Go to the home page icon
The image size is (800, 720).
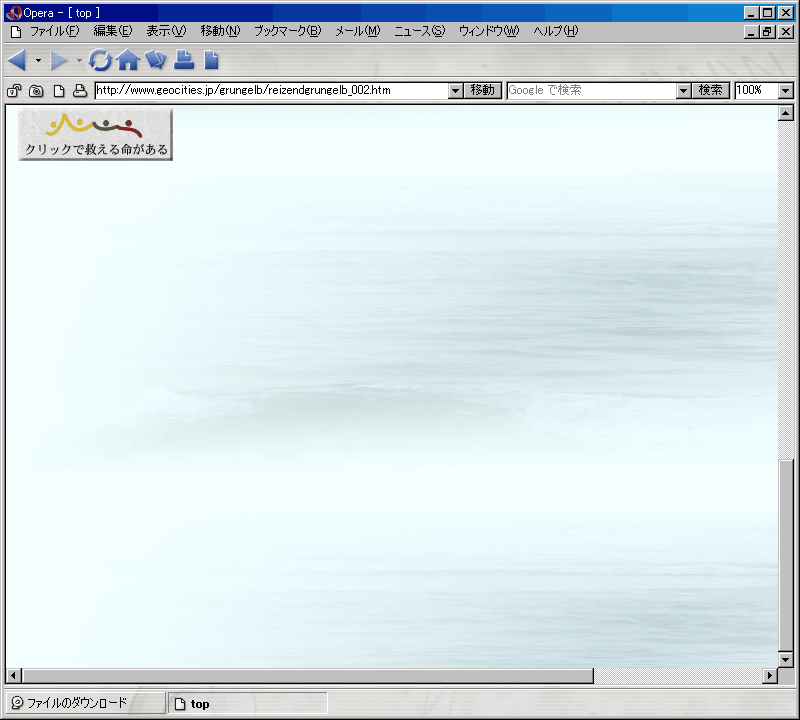click(x=128, y=60)
